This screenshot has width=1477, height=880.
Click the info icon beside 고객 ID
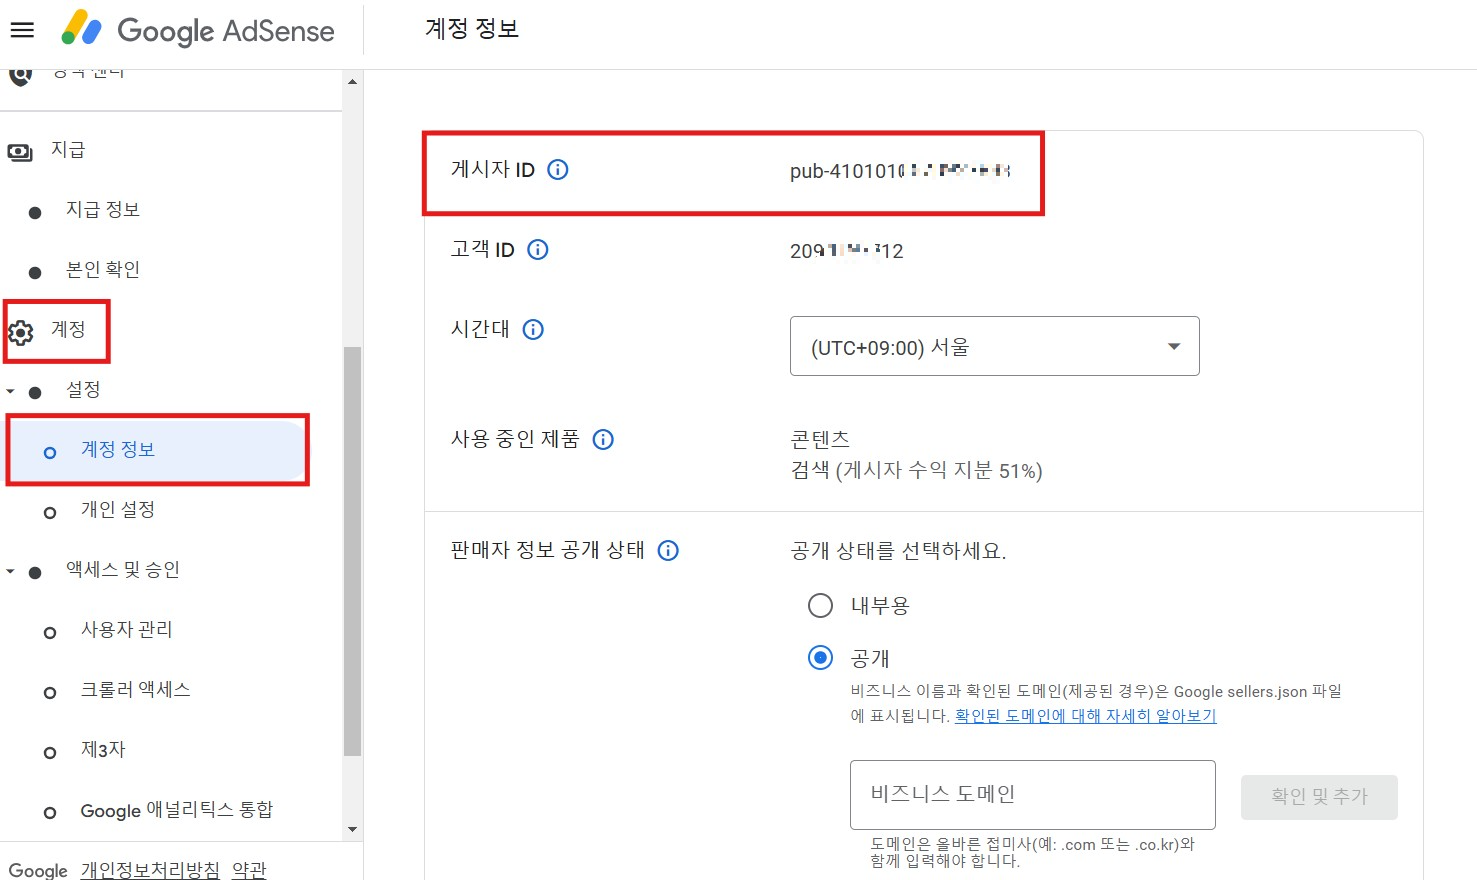point(538,250)
